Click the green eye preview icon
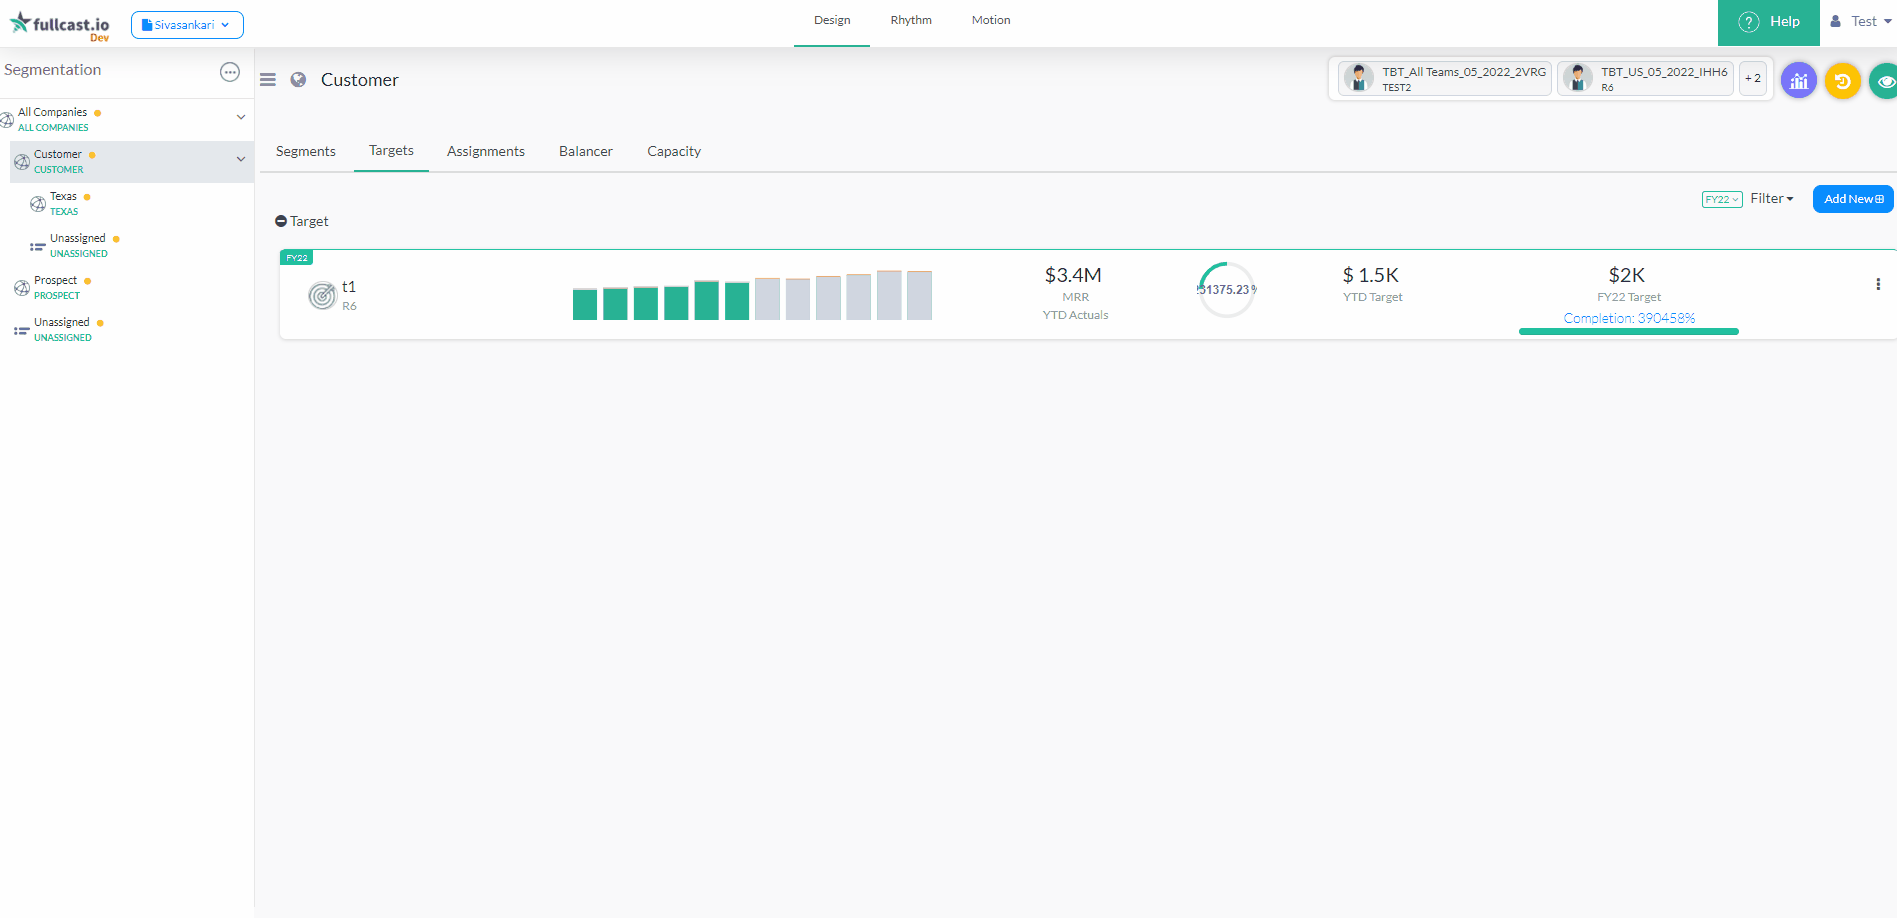This screenshot has width=1897, height=918. click(1886, 81)
